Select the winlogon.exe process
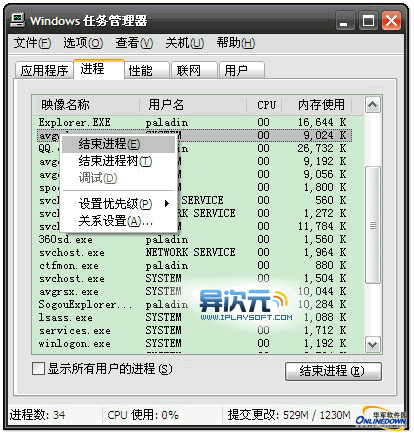 point(193,343)
